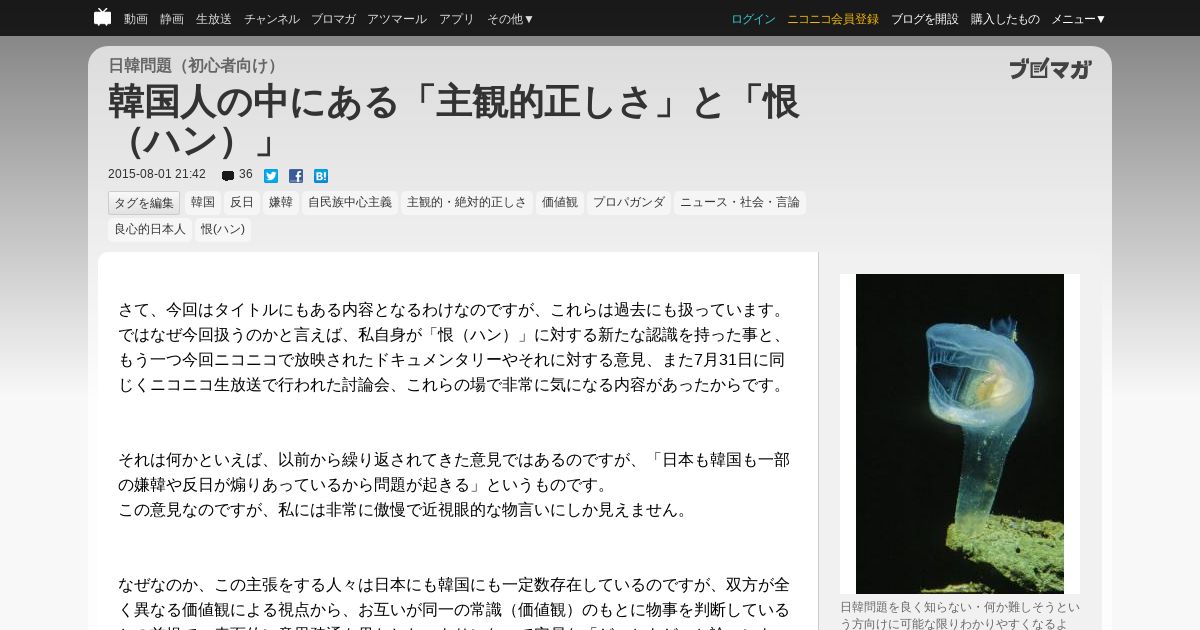Open blog title 日韓問題（初心者向け）
This screenshot has width=1200, height=630.
coord(194,66)
